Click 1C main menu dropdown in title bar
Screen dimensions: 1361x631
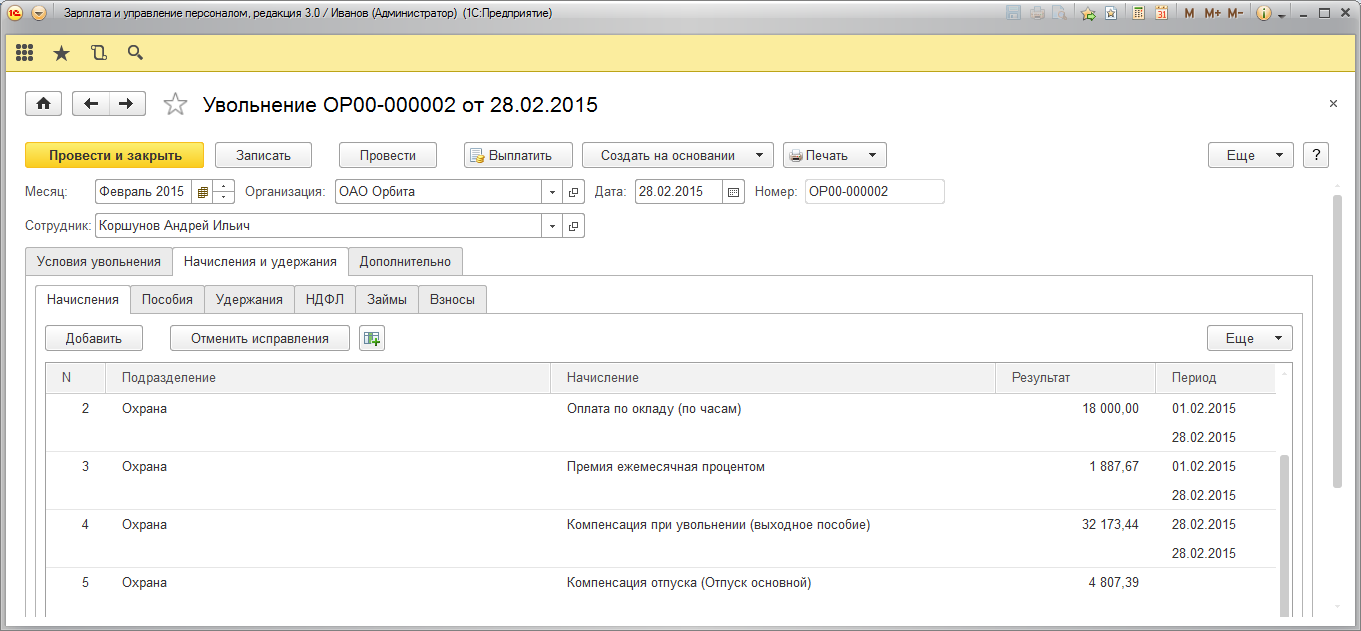click(x=39, y=14)
